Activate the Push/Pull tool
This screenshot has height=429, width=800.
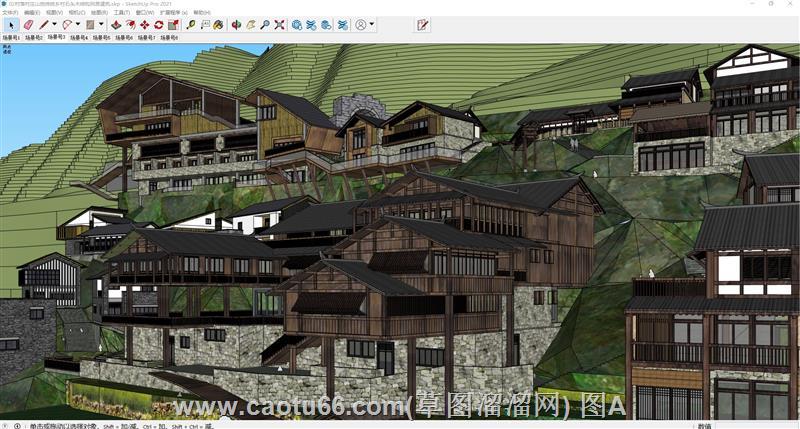click(116, 24)
